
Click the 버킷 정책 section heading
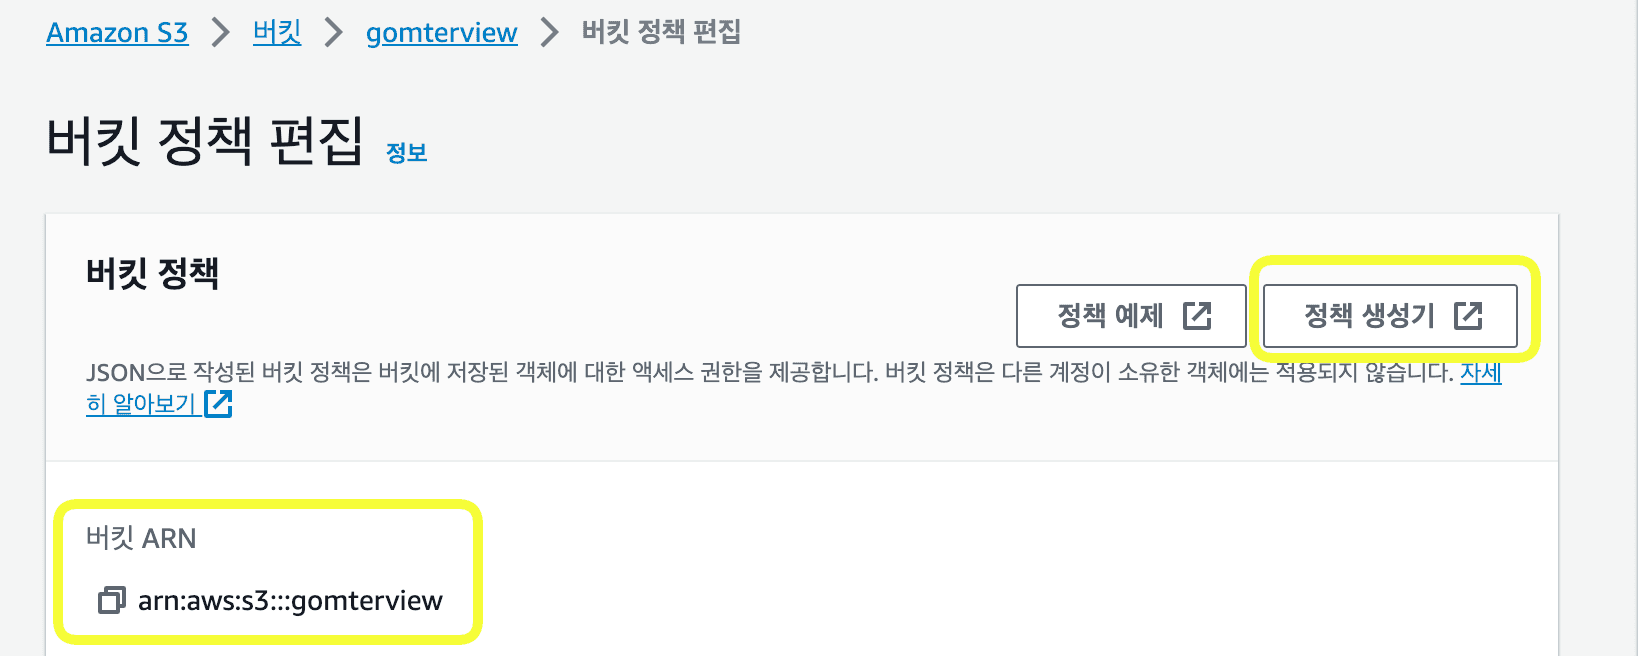point(152,273)
